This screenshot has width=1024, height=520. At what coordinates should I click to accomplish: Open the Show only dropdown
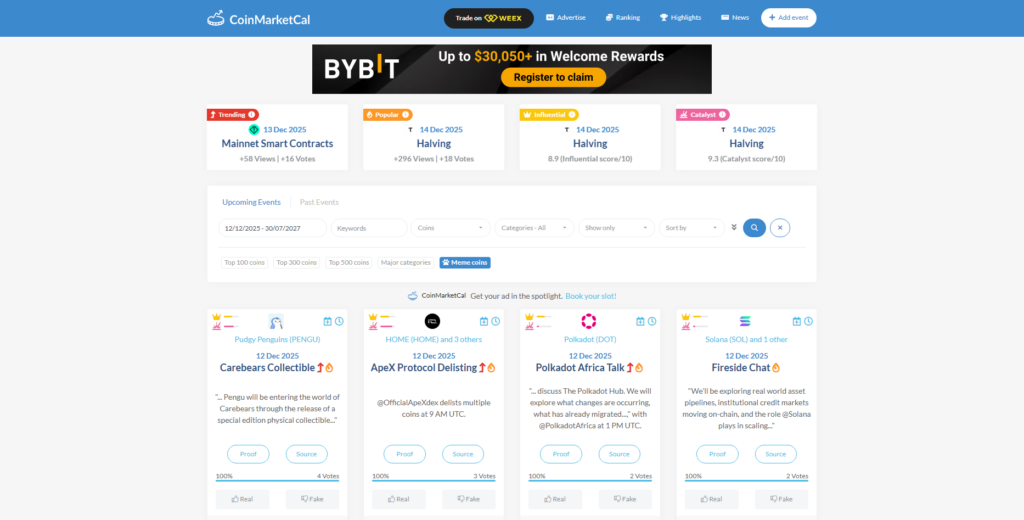click(x=616, y=228)
